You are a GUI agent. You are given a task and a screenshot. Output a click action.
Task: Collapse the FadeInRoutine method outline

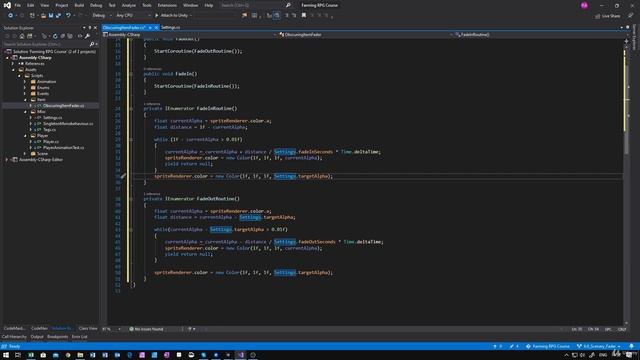(x=131, y=109)
